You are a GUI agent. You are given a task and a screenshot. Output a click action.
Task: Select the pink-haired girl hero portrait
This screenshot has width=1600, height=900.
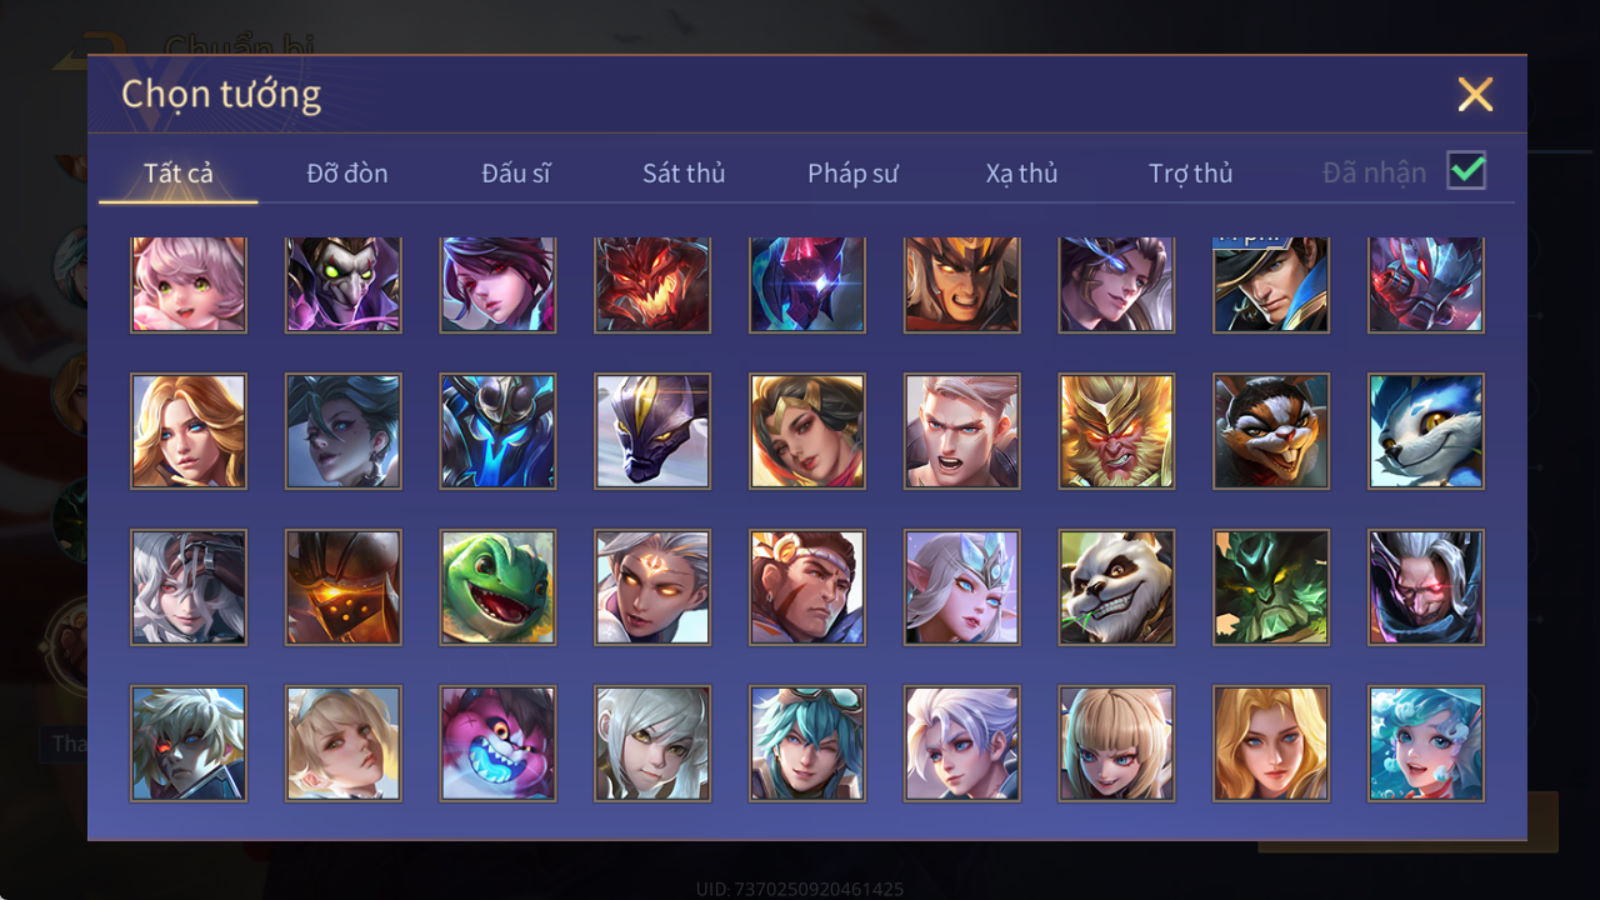[x=188, y=284]
